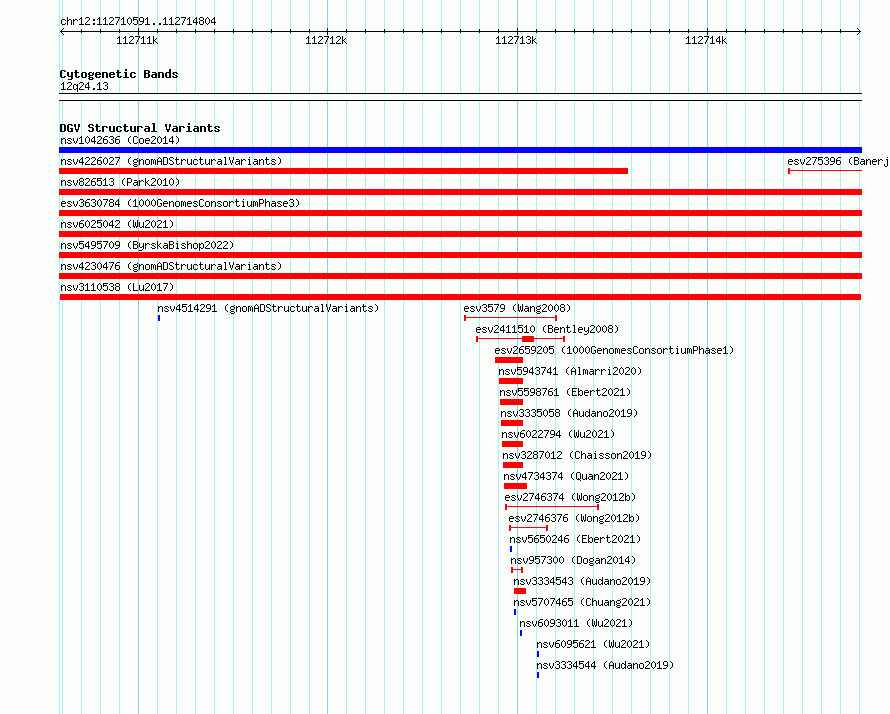
Task: Click the blue nsv6095621 marker
Action: [x=538, y=654]
